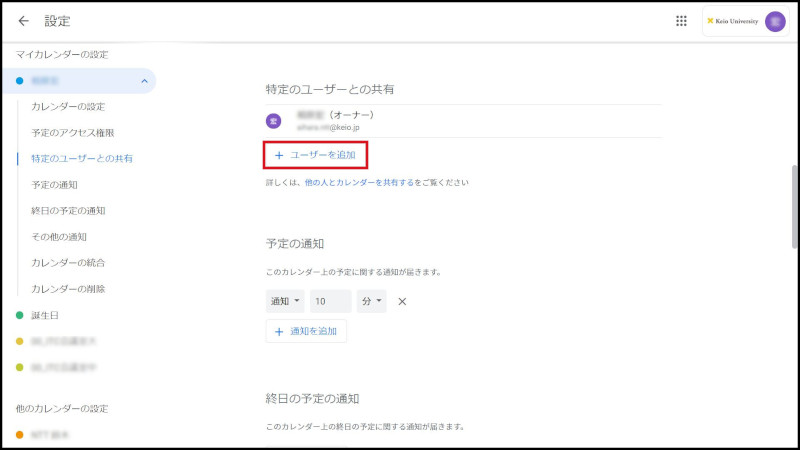Click the notification minutes field showing 10

pyautogui.click(x=330, y=301)
